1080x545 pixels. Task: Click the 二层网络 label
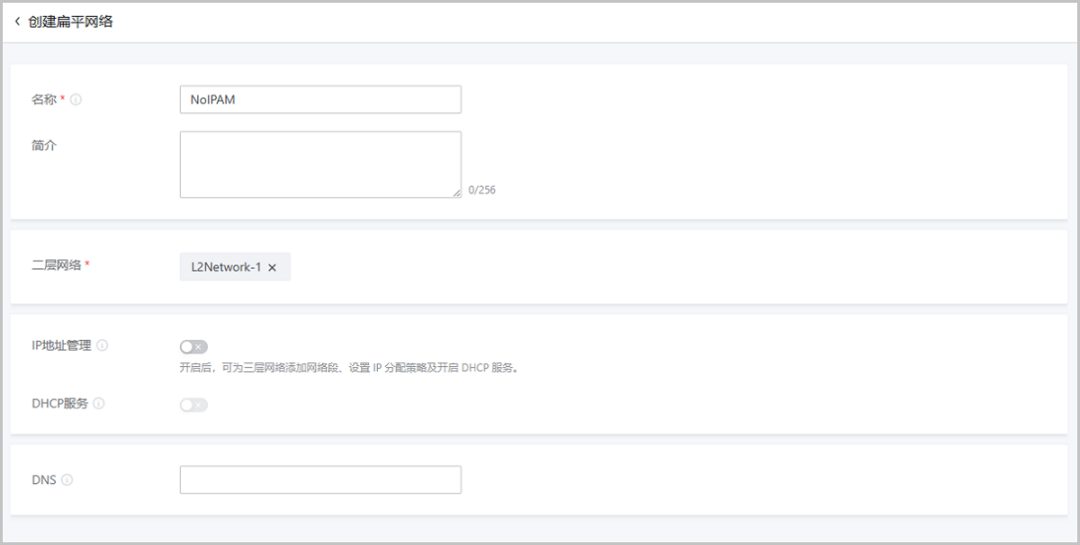pyautogui.click(x=57, y=265)
